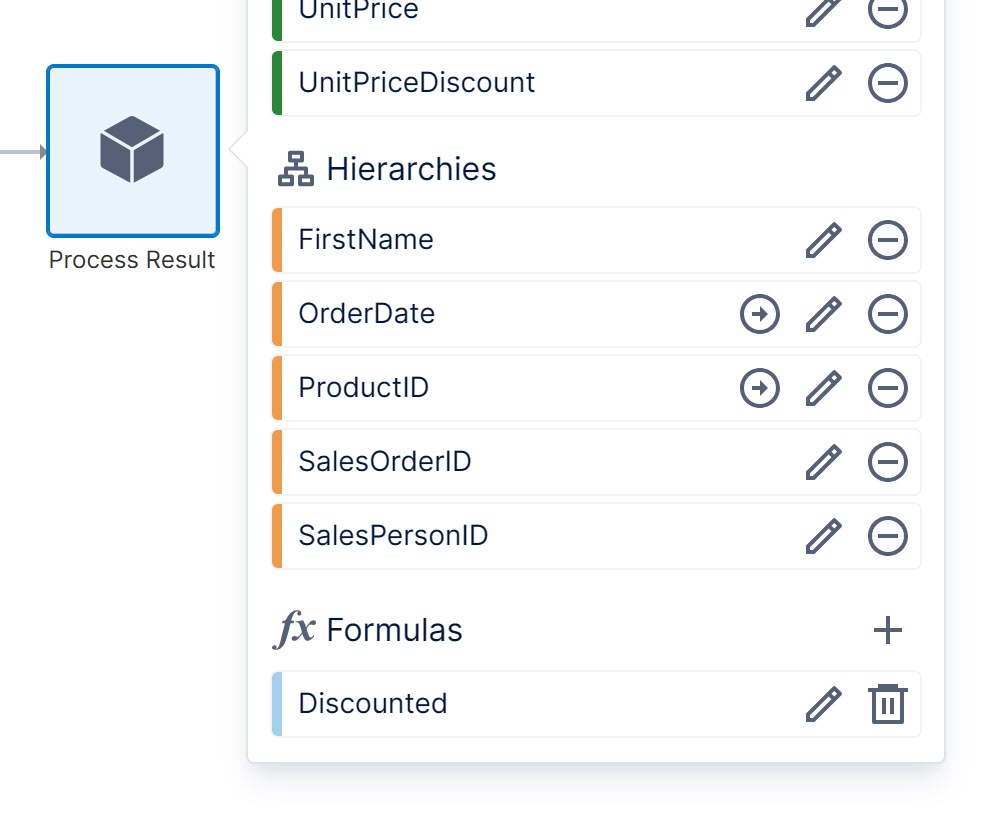Edit the Discounted formula
Viewport: 995px width, 822px height.
tap(822, 703)
